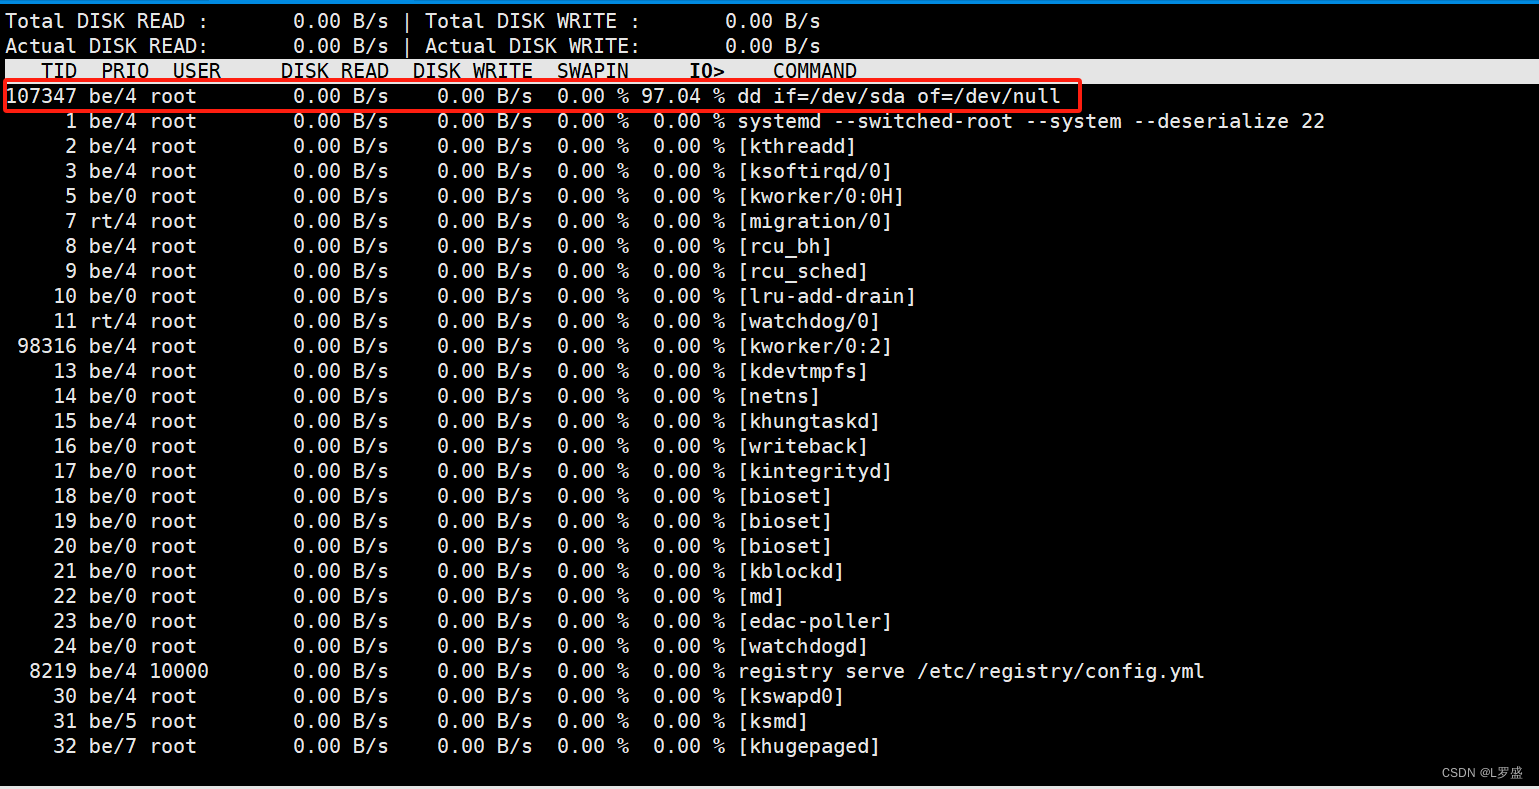
Task: Click the [kblockd] process
Action: tap(791, 571)
